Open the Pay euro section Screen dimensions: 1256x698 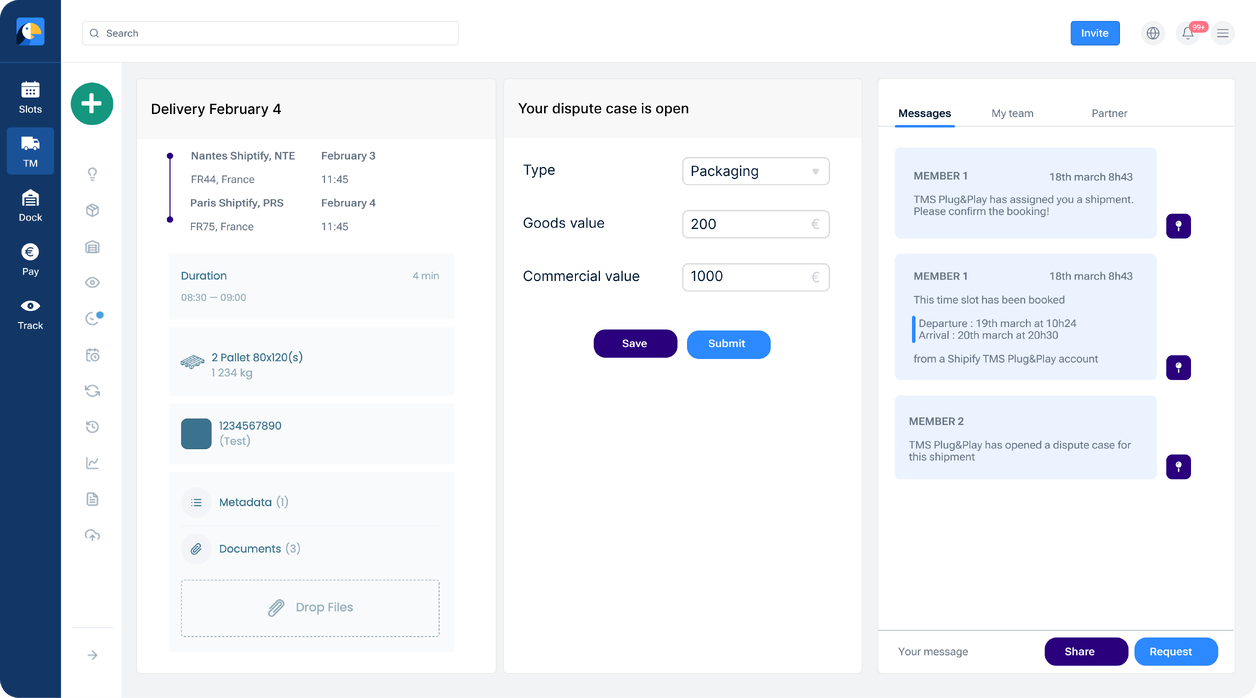click(30, 259)
